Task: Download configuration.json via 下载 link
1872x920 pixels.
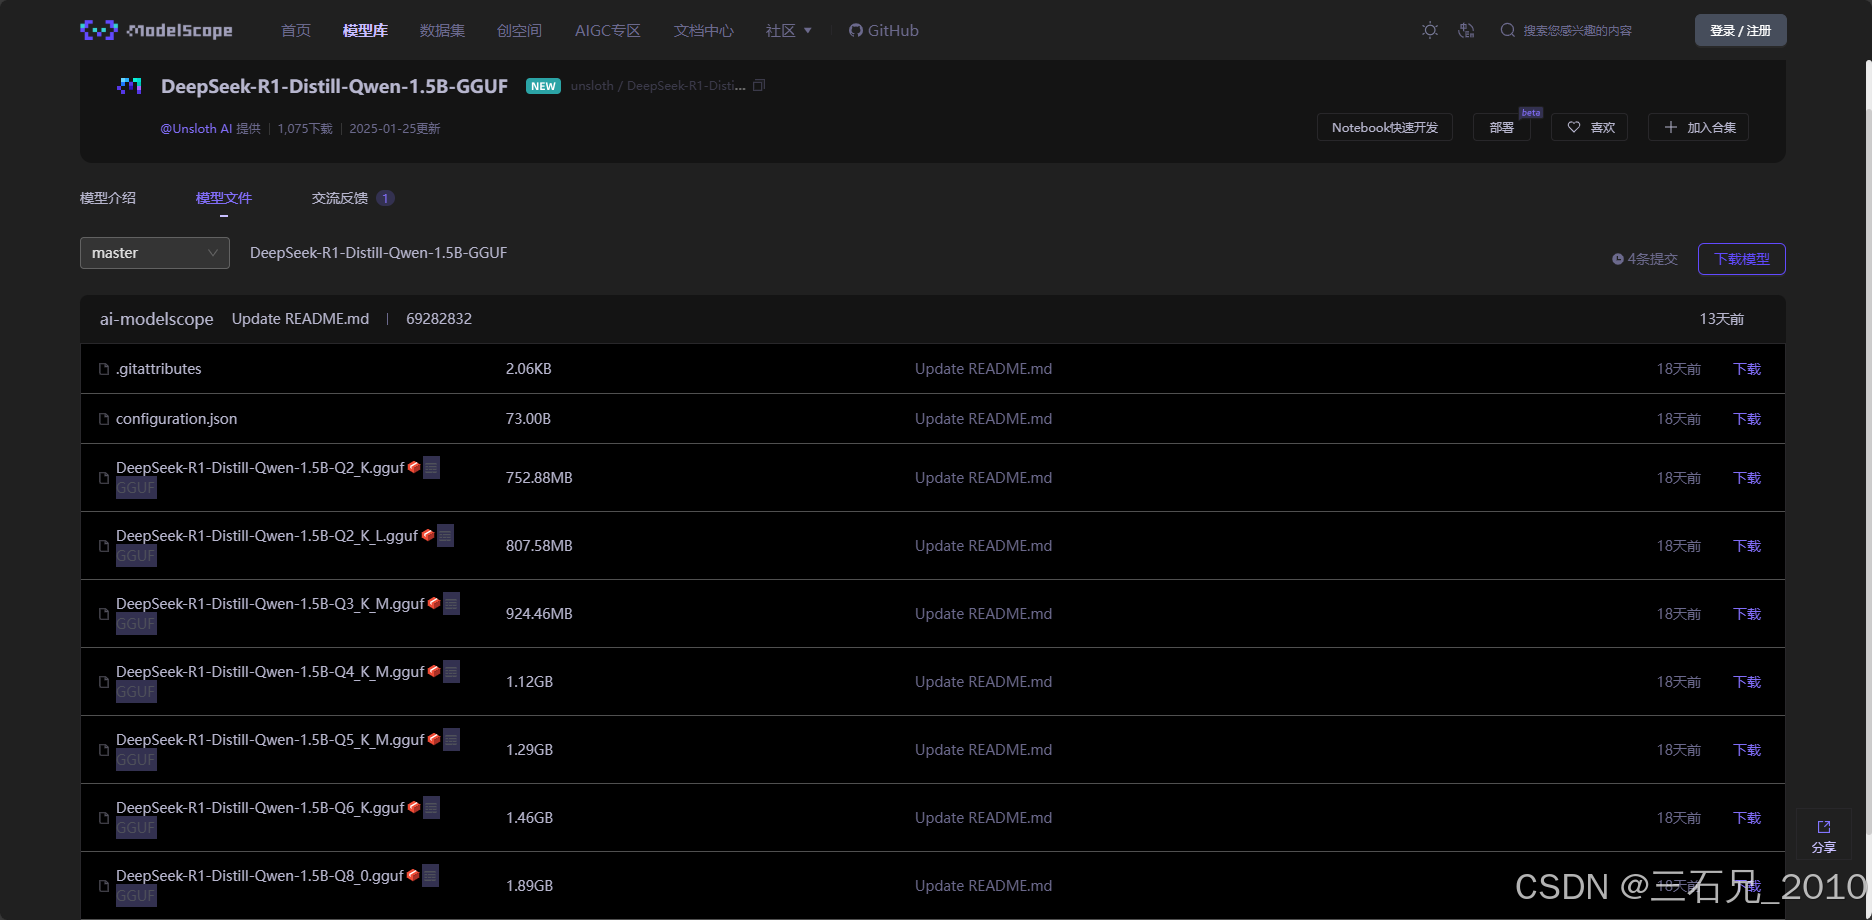Action: click(x=1747, y=419)
